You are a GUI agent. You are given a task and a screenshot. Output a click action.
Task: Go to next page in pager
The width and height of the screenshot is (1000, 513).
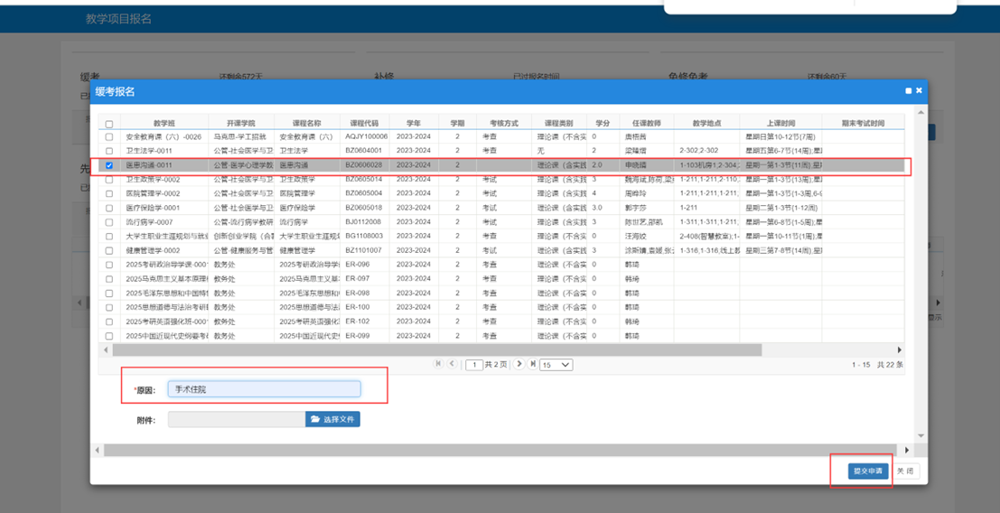pyautogui.click(x=519, y=364)
